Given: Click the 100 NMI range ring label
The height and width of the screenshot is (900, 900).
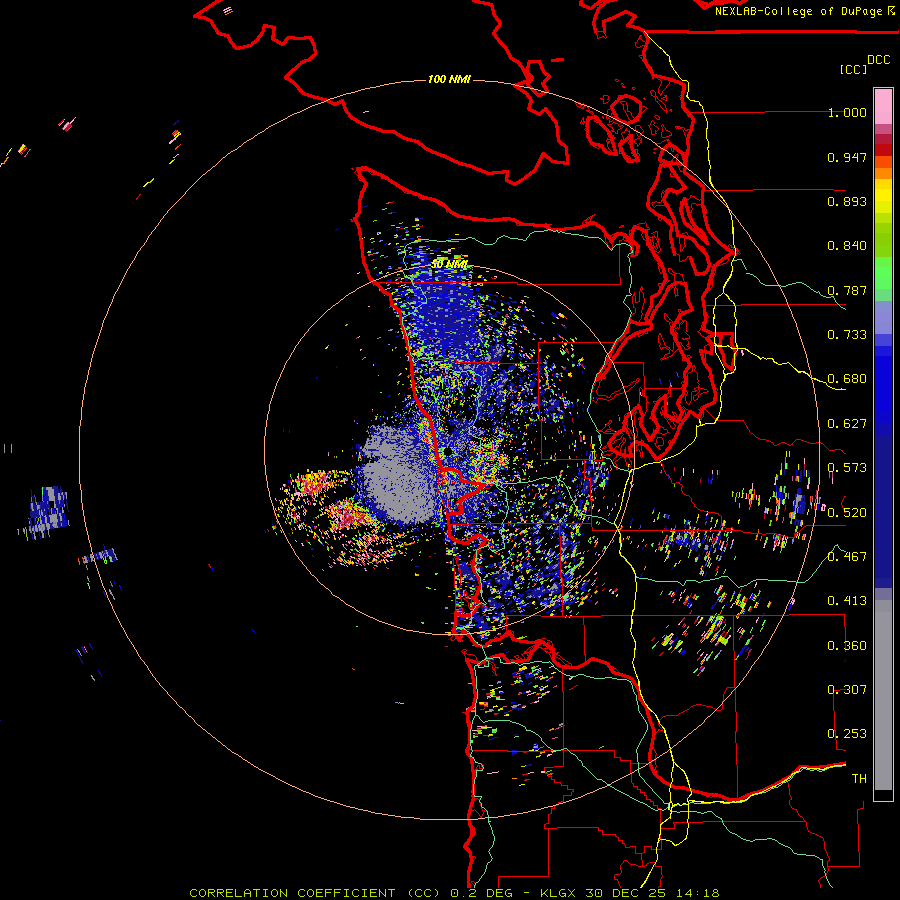Looking at the screenshot, I should pos(449,79).
